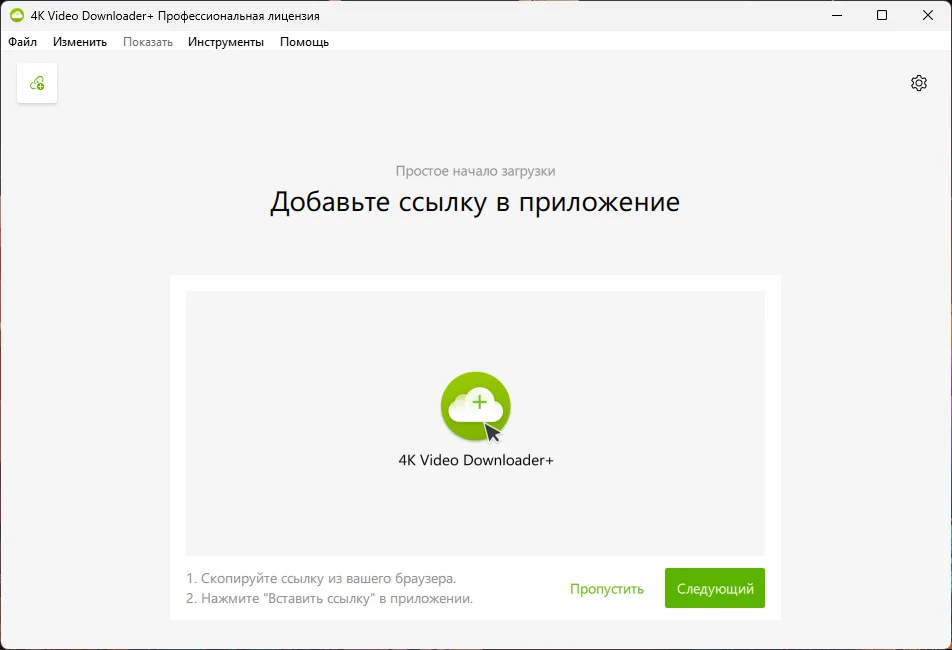The width and height of the screenshot is (952, 650).
Task: Open settings via the gear icon
Action: 918,83
